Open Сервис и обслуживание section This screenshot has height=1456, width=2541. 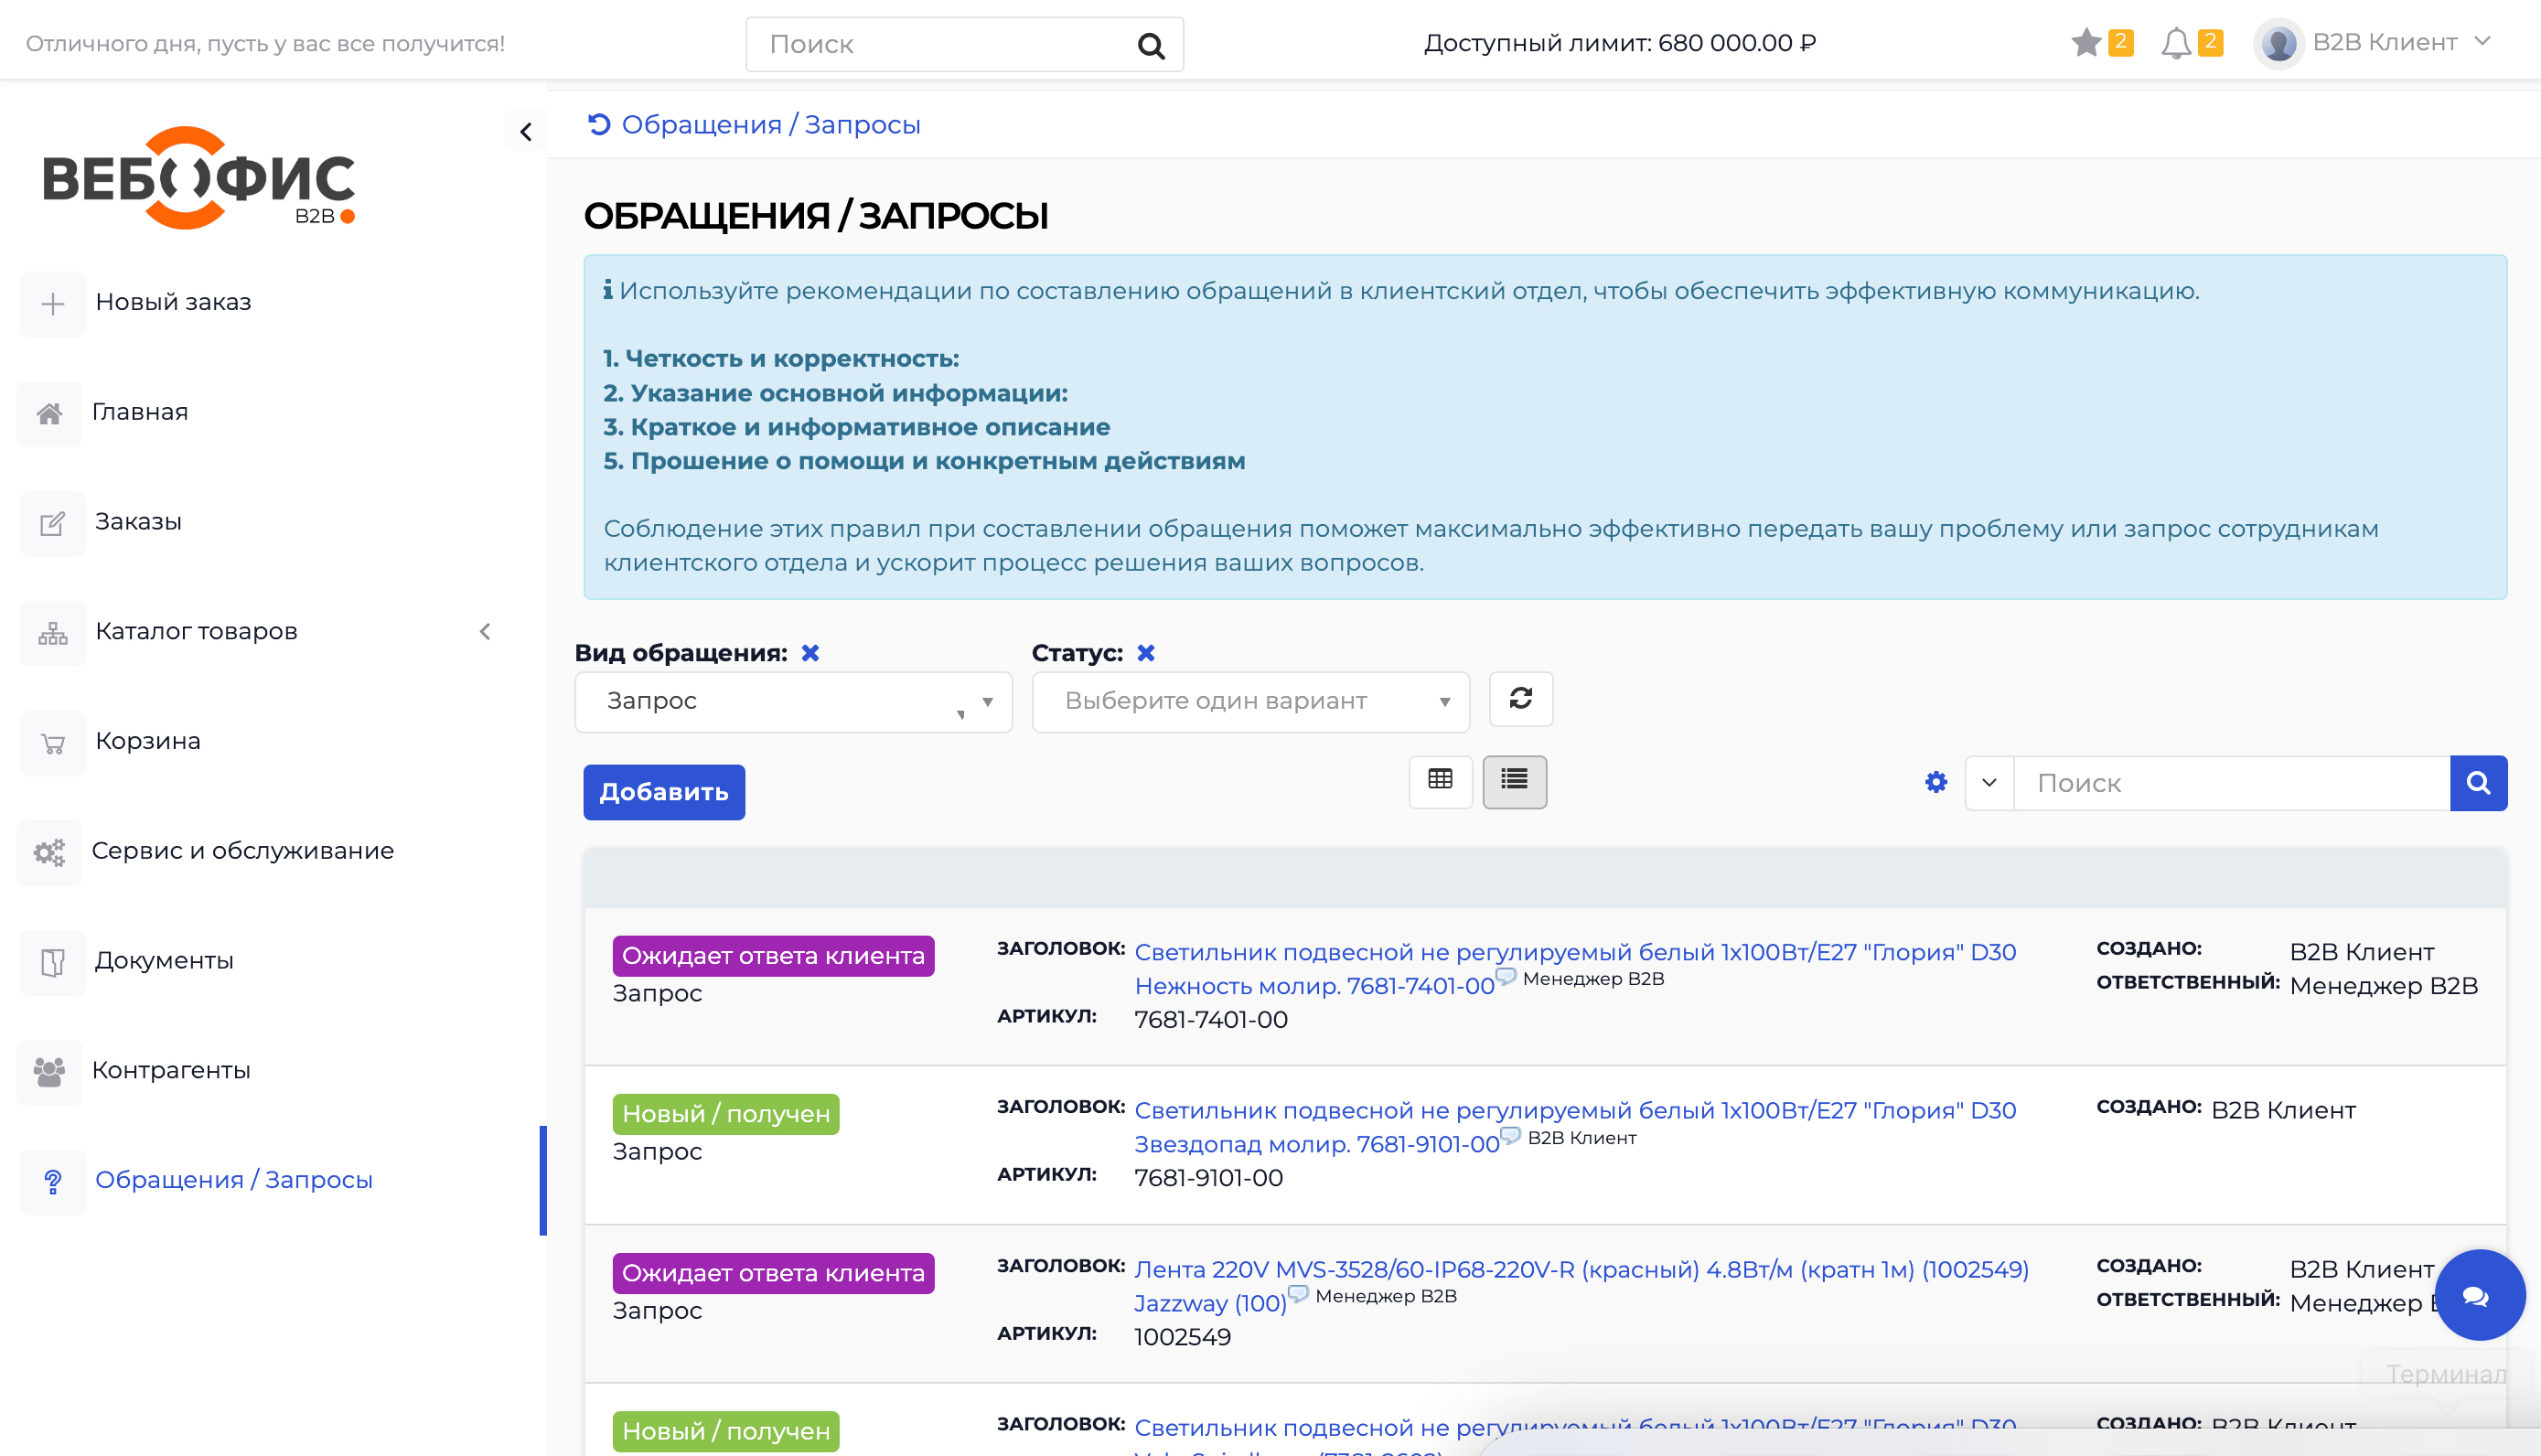[x=243, y=851]
